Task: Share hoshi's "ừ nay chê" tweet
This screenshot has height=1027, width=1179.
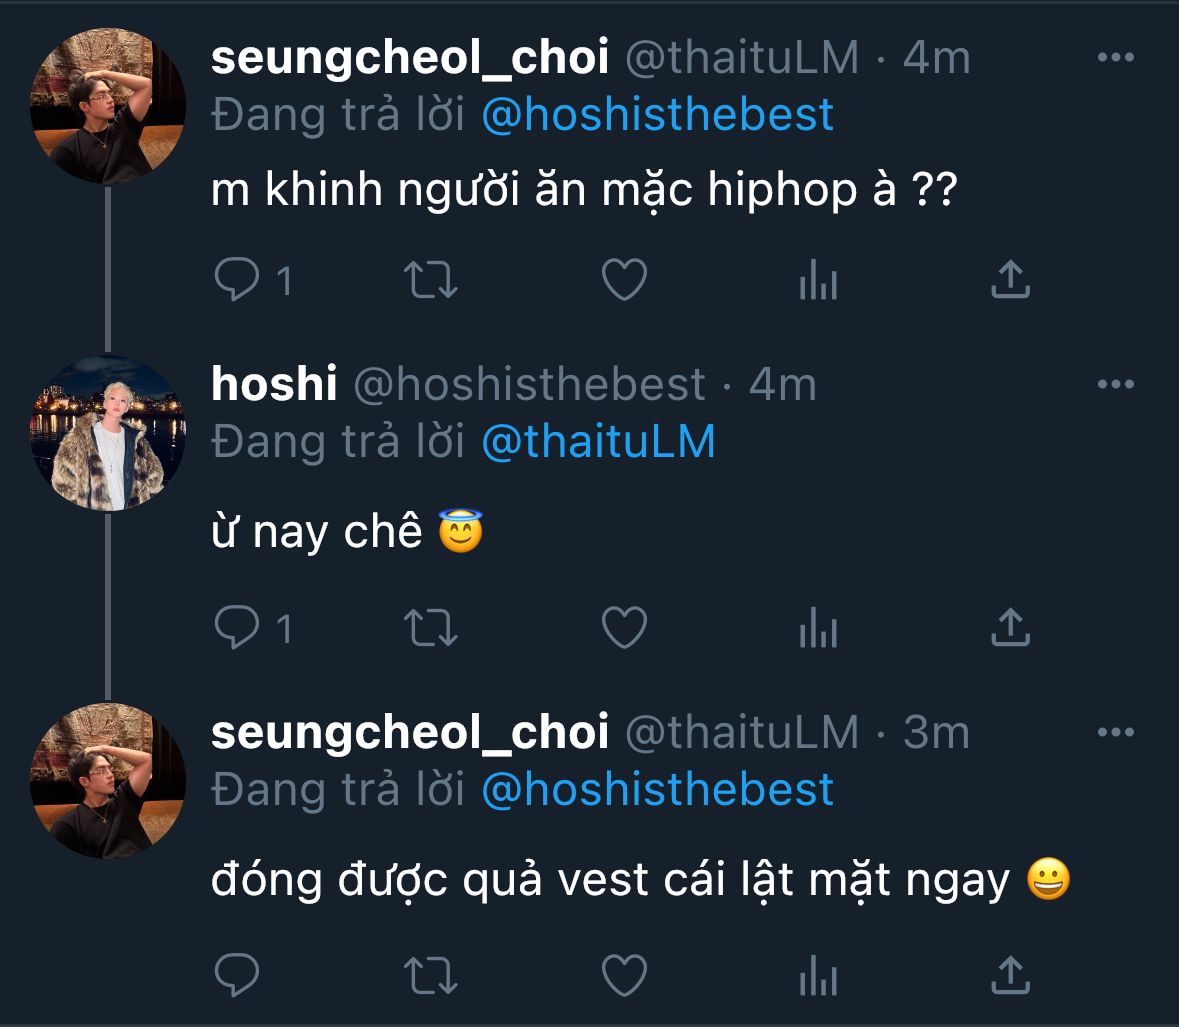Action: click(1010, 628)
